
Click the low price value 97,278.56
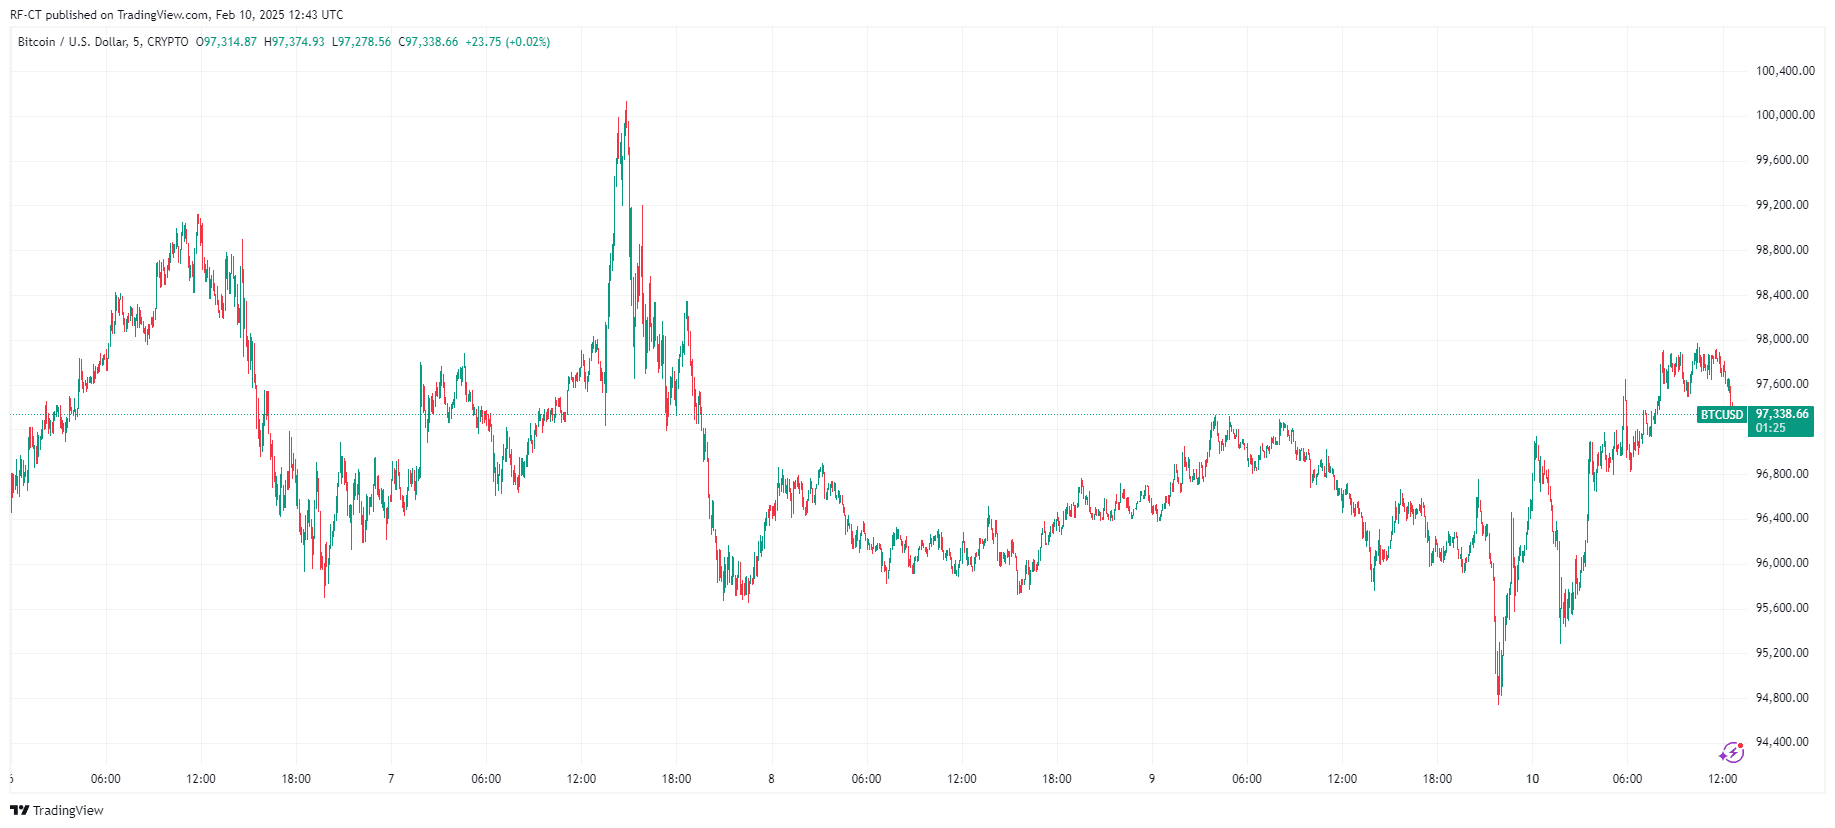pos(364,42)
